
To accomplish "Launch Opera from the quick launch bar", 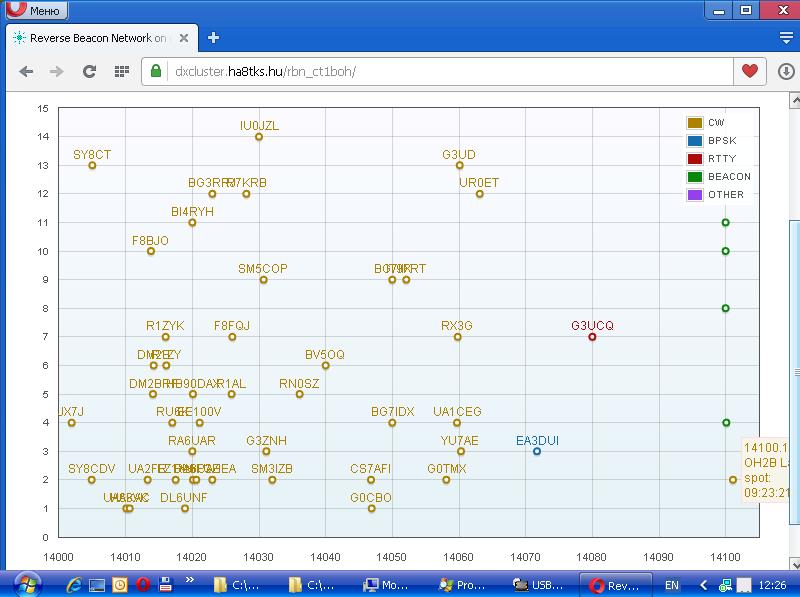I will tap(143, 585).
